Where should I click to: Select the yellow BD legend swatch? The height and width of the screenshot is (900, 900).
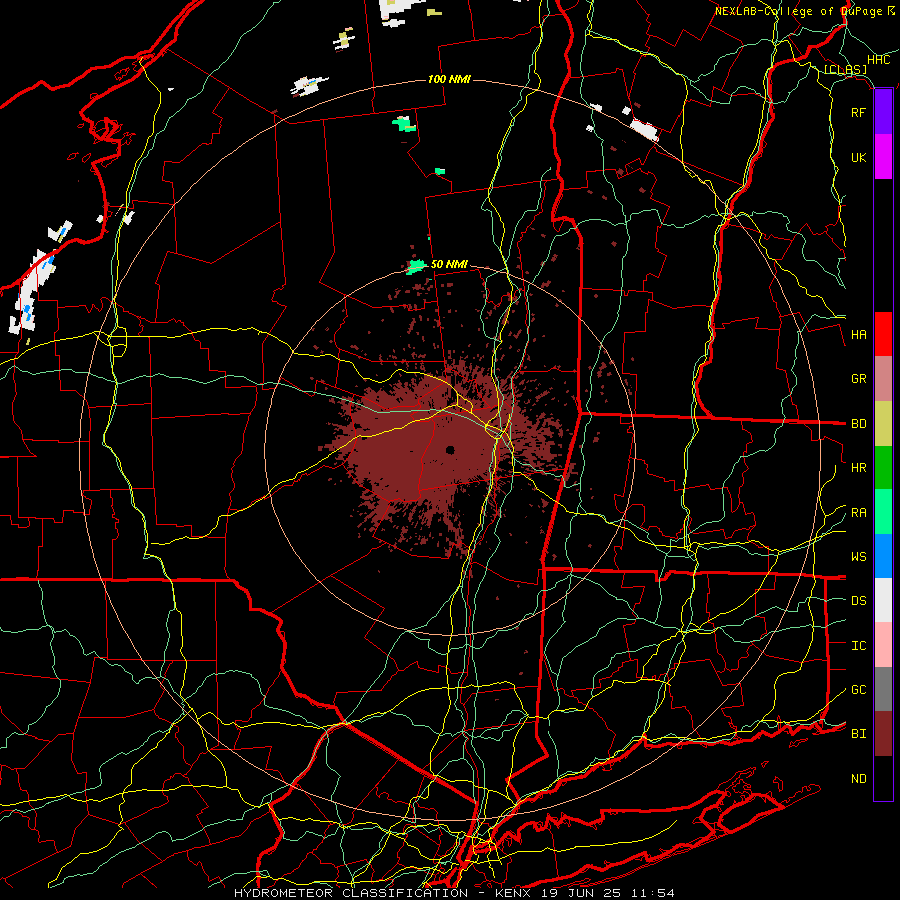(x=883, y=424)
